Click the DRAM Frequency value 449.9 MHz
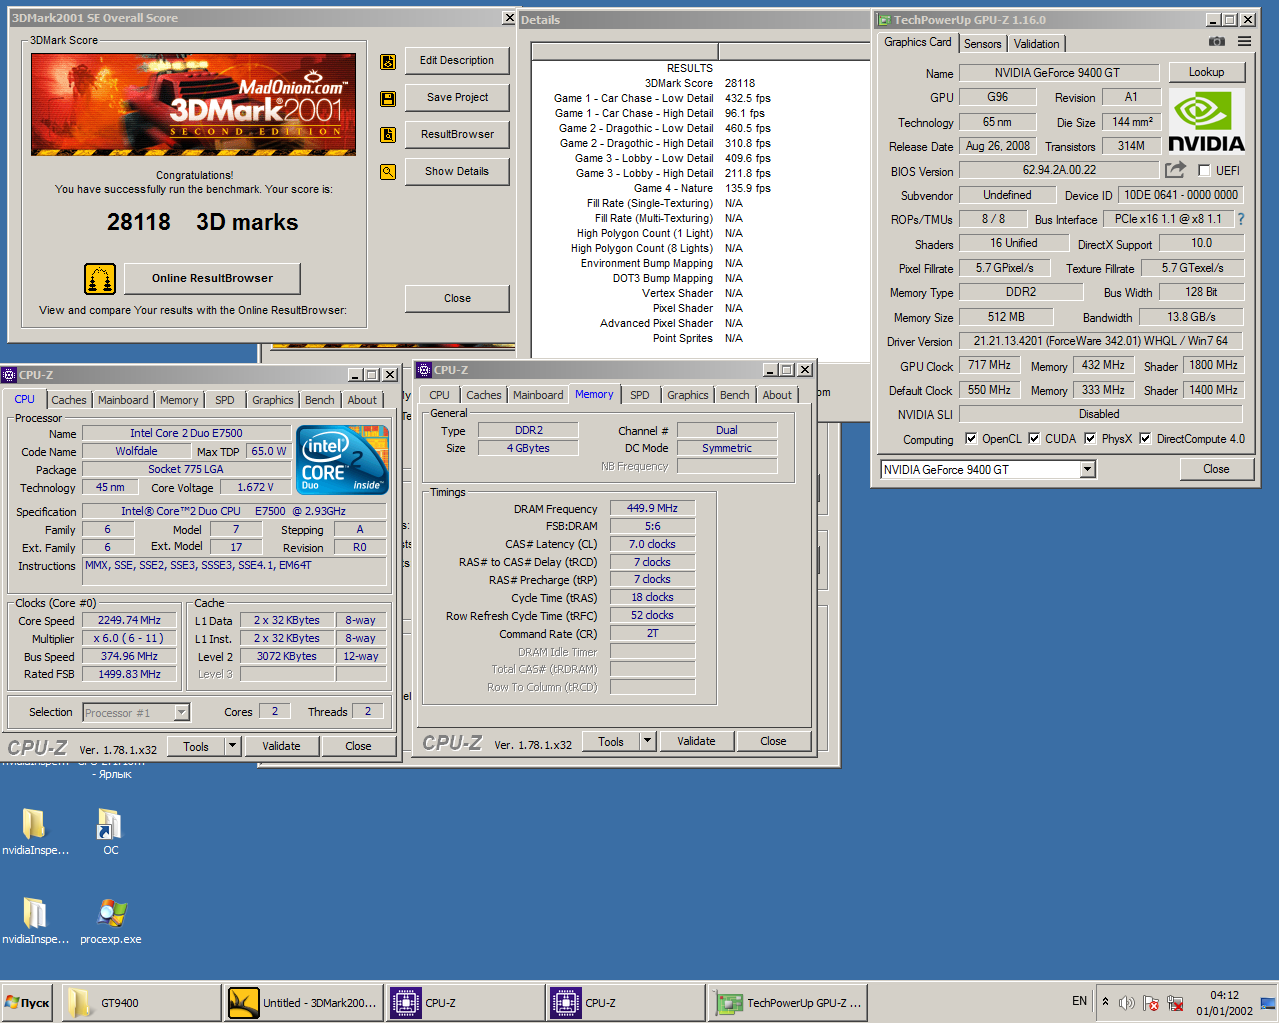Viewport: 1279px width, 1023px height. [652, 508]
